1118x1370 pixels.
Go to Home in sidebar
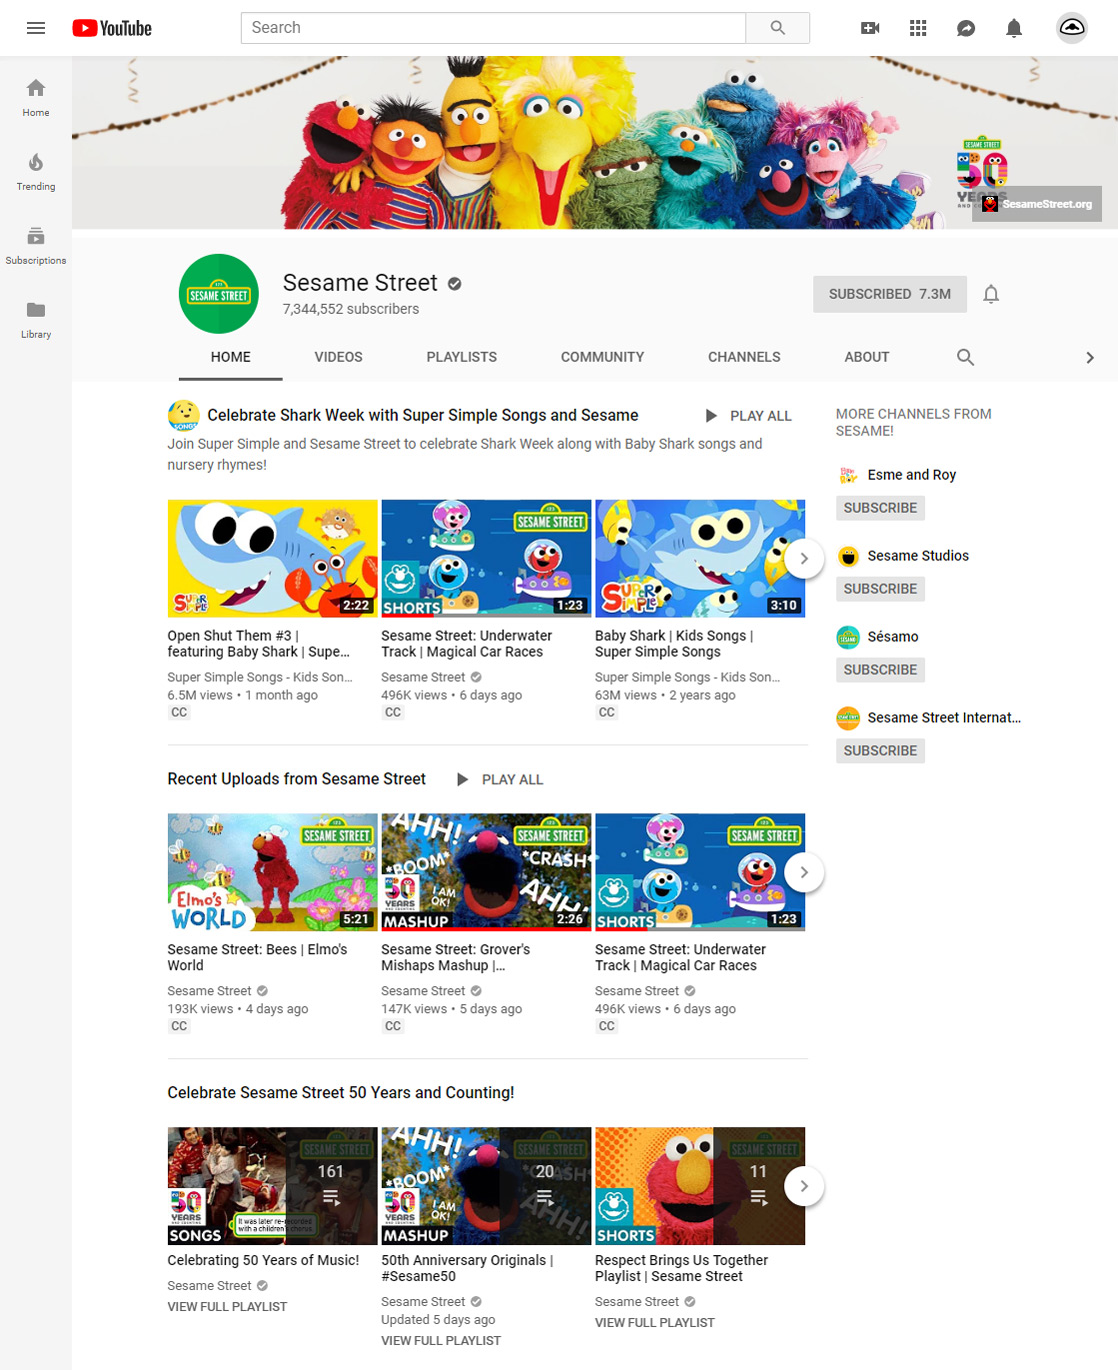coord(36,97)
